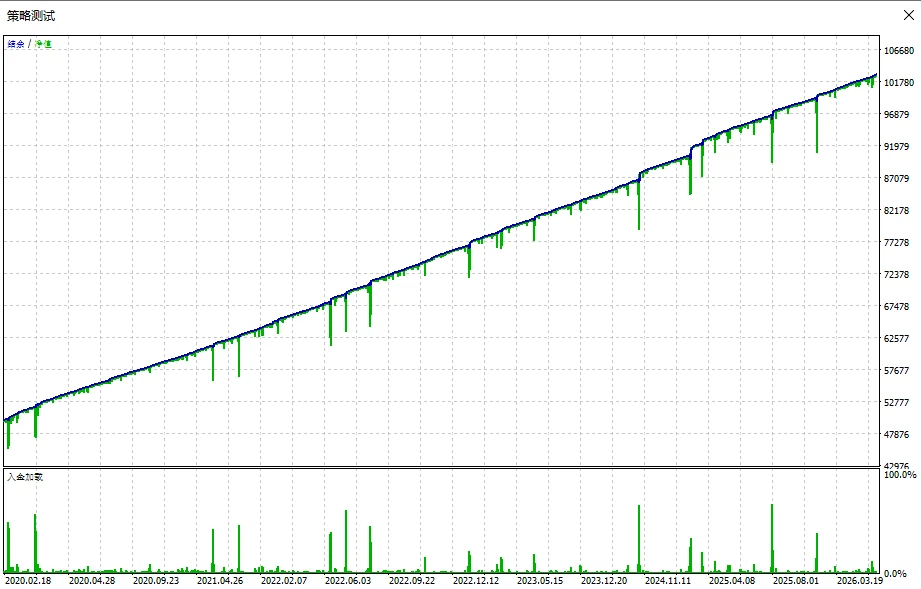Select the green 净值 legend label
Screen dimensions: 921x589
(43, 44)
